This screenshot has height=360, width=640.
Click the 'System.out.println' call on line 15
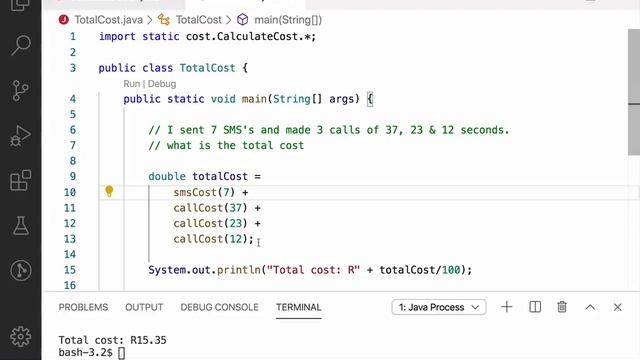coord(204,270)
